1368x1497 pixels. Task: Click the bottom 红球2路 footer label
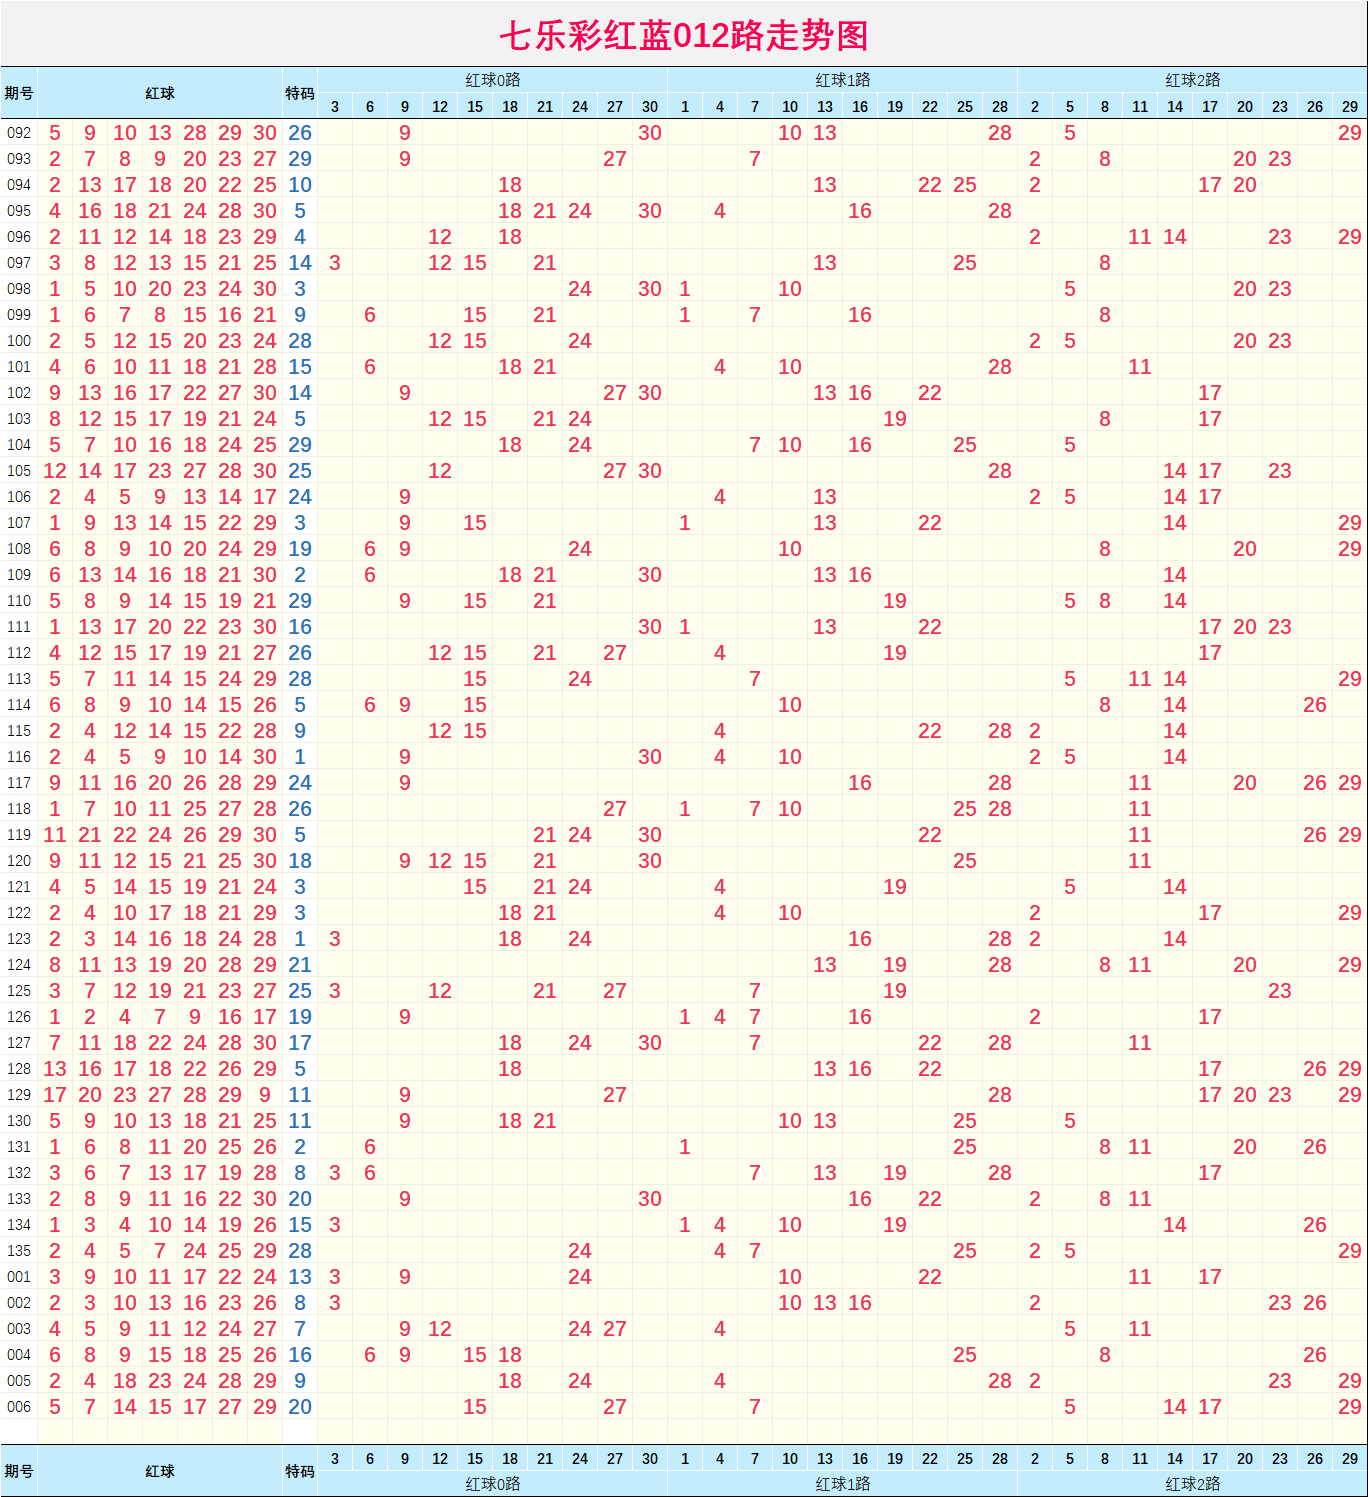click(x=1193, y=1484)
